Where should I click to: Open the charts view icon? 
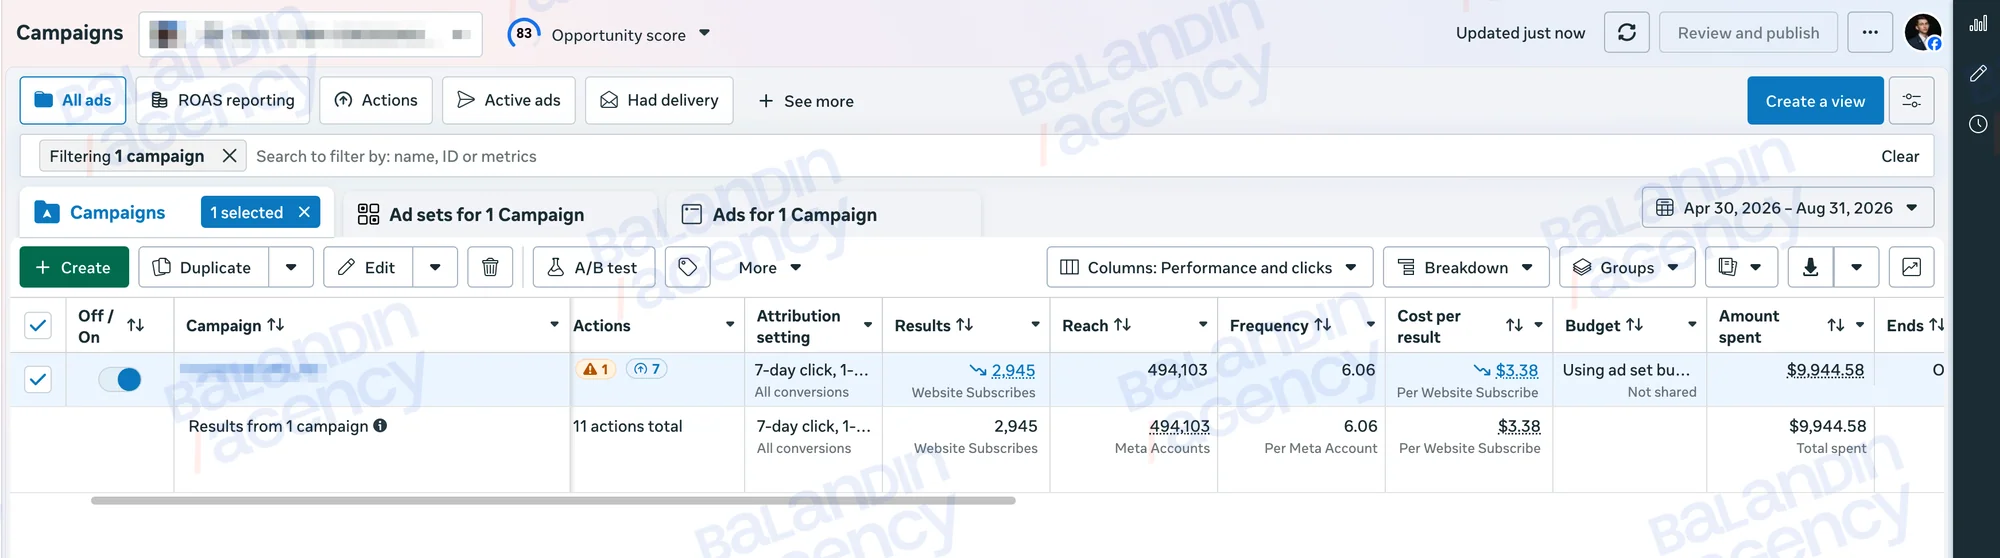point(1911,267)
